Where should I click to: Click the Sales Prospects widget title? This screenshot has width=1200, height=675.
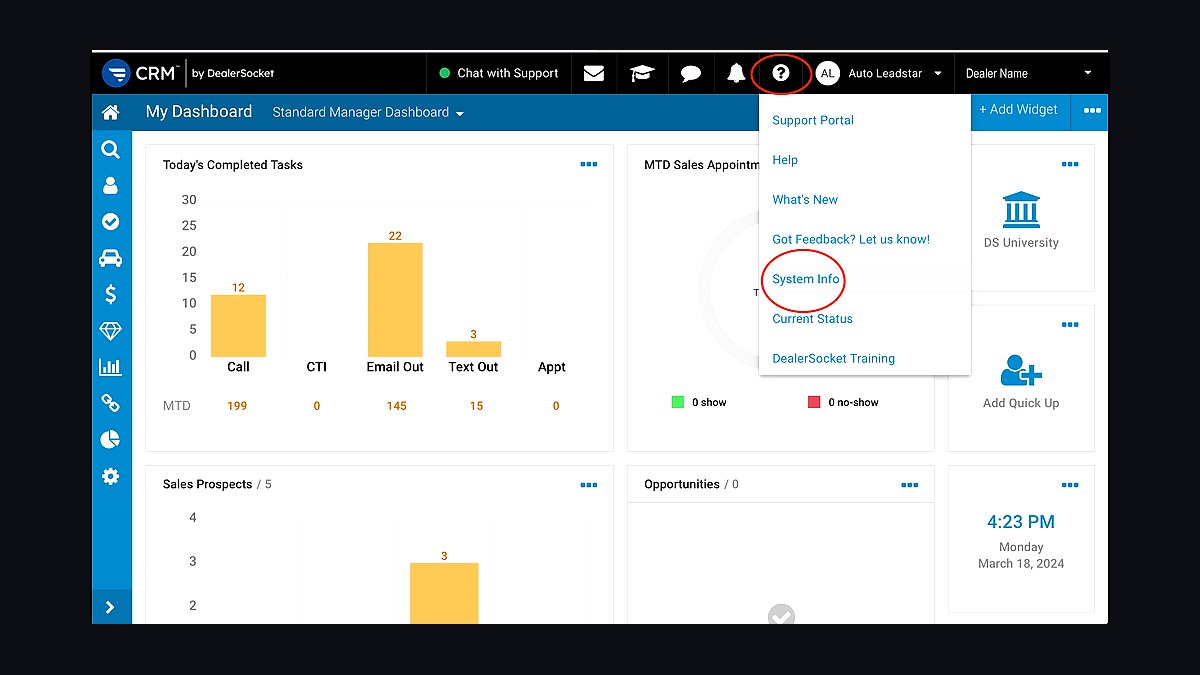[207, 484]
